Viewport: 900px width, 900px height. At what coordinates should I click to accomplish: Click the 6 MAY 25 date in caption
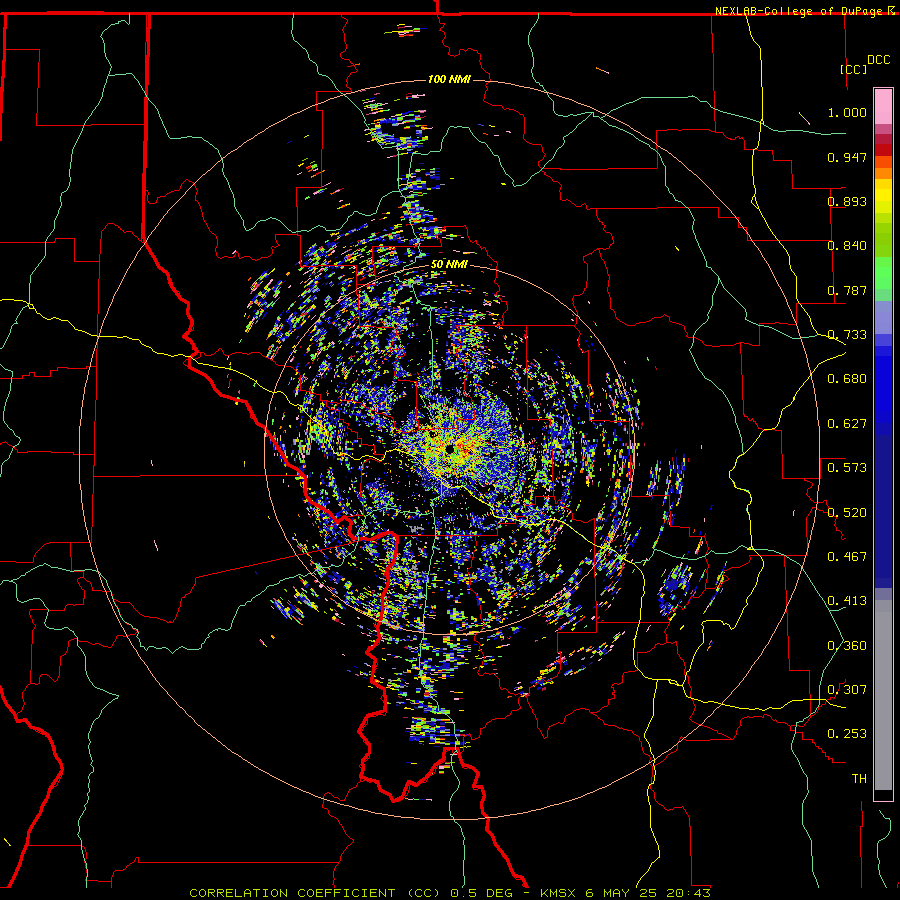[x=621, y=893]
